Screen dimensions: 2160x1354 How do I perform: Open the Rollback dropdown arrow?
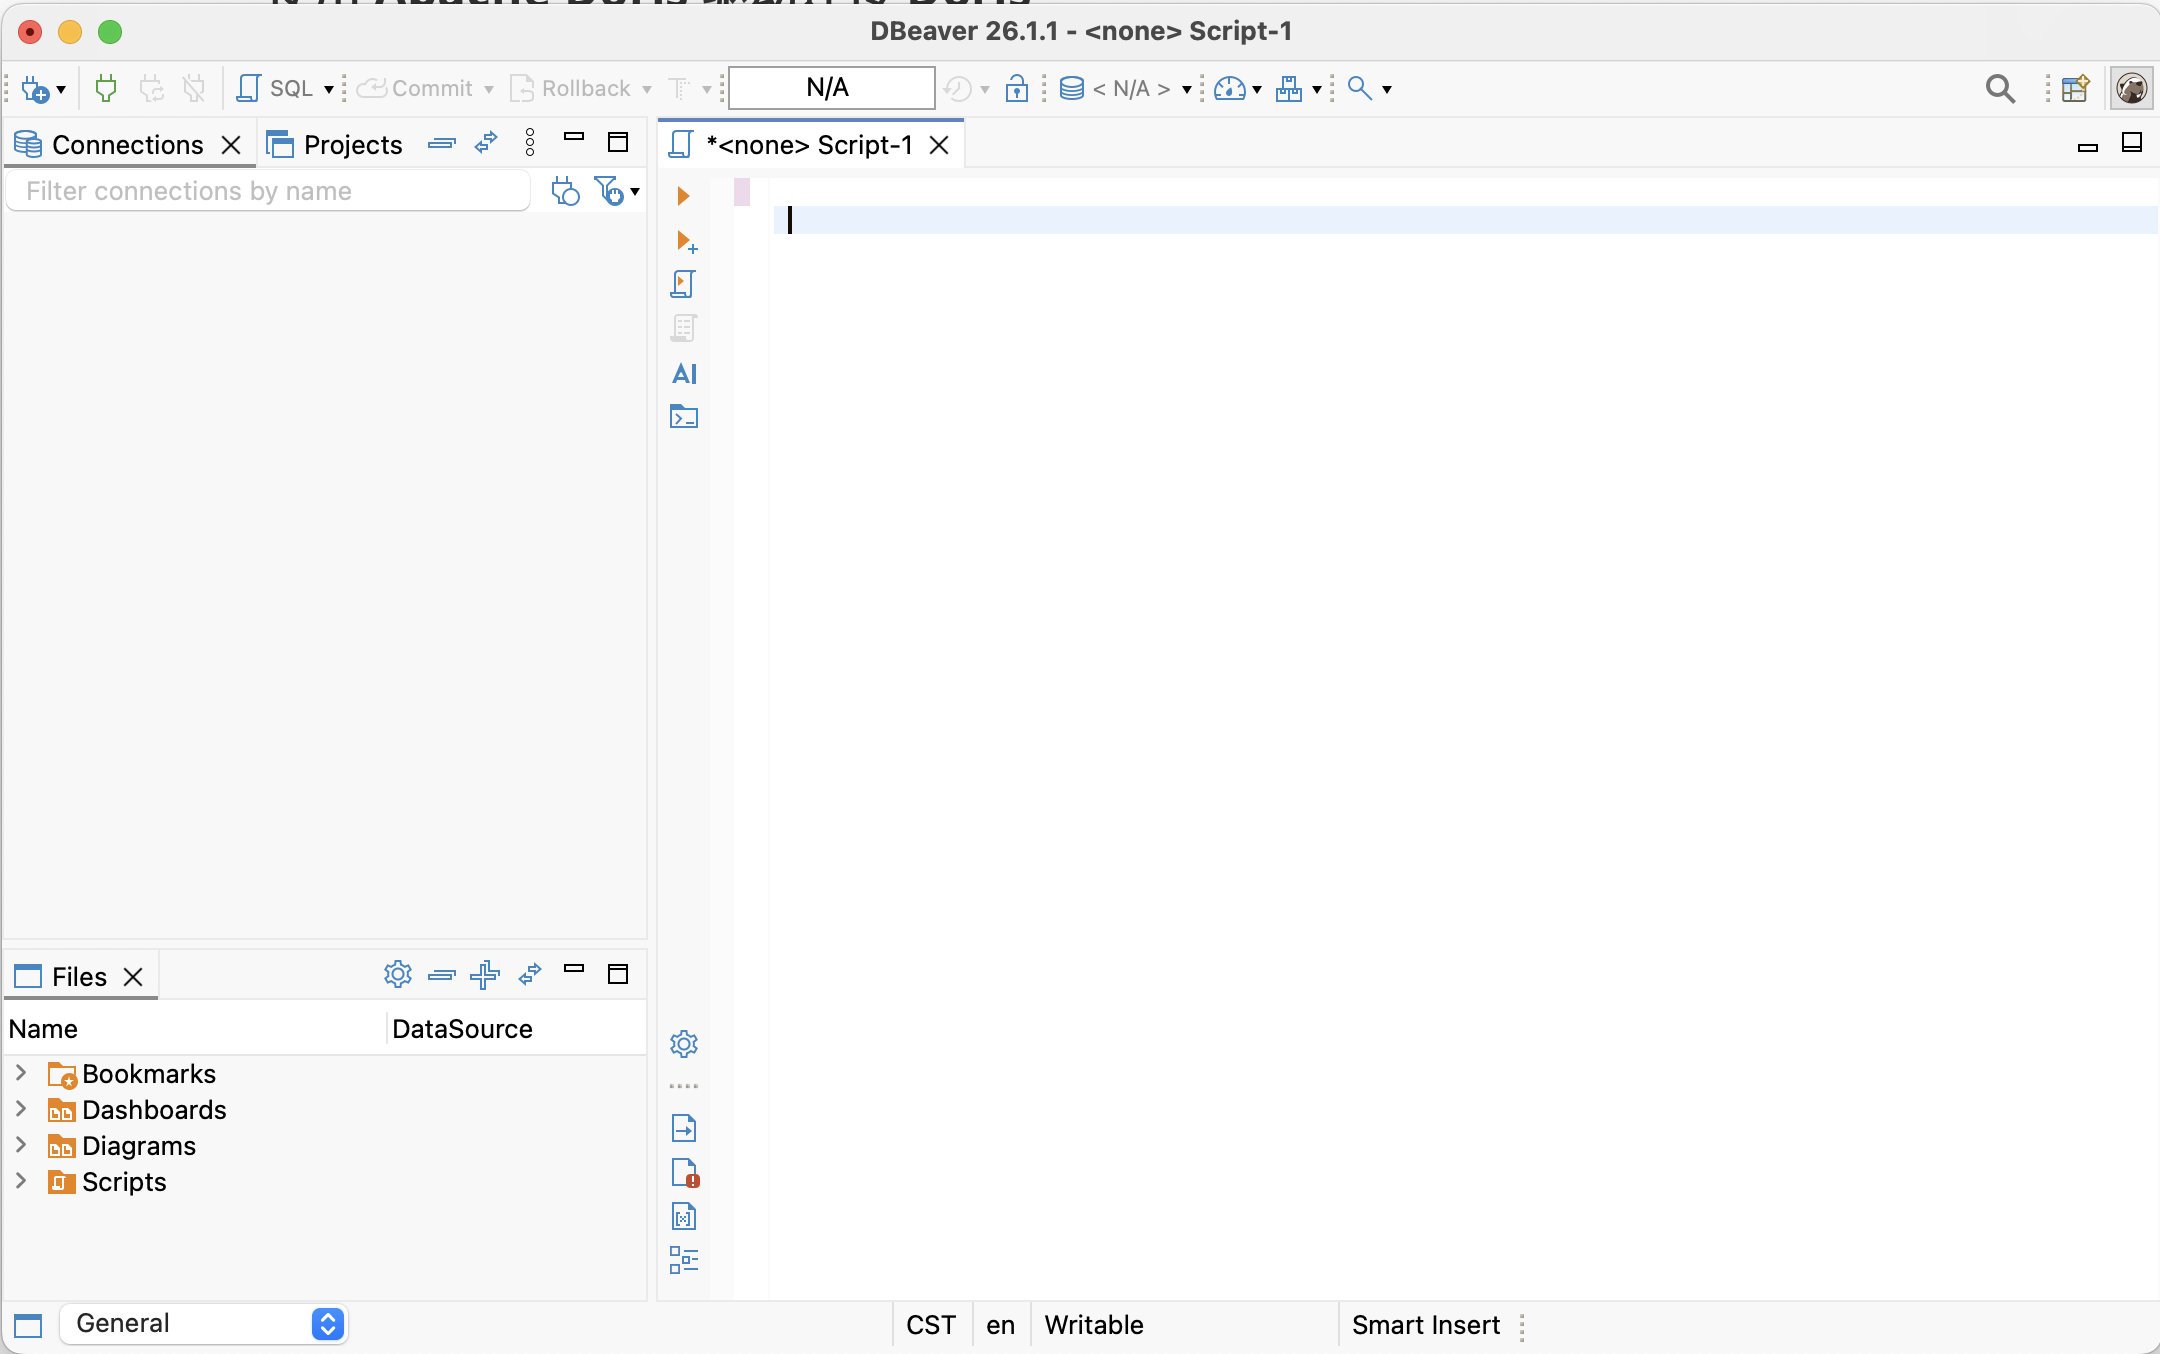647,90
